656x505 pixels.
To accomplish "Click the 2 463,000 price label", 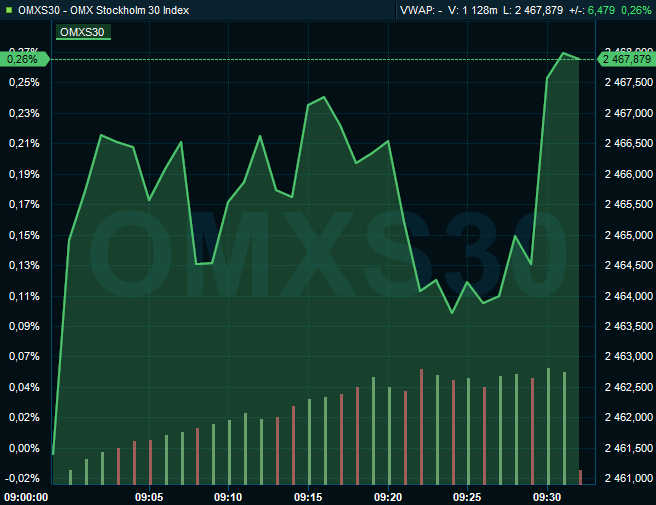I will [x=629, y=356].
